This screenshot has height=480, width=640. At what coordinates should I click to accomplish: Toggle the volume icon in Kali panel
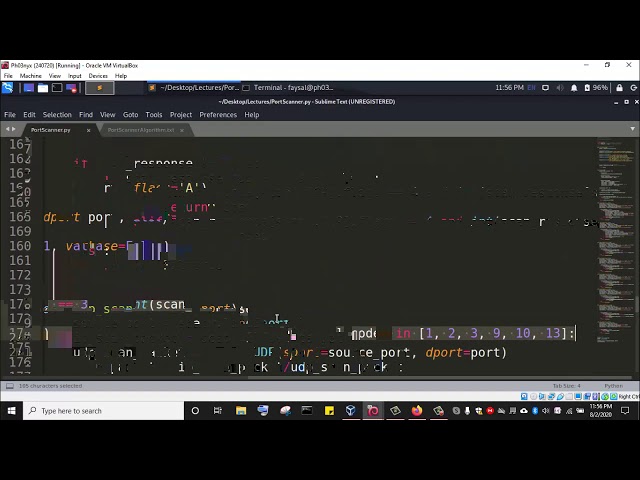tap(560, 88)
